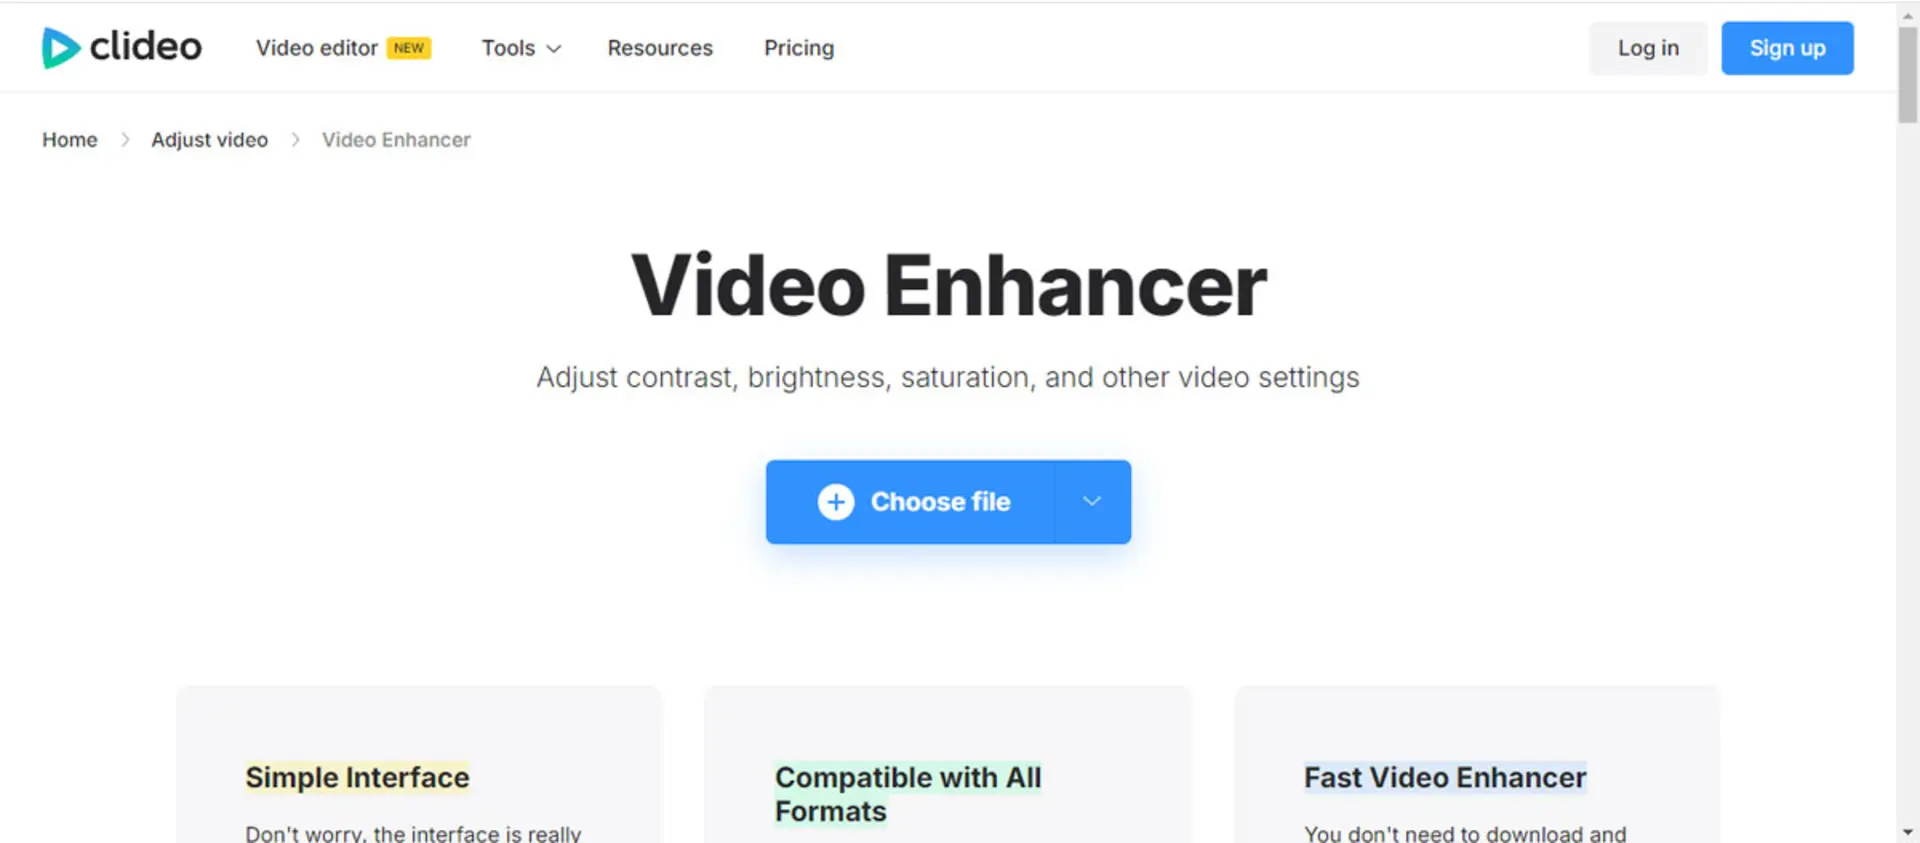
Task: Open the Adjust video breadcrumb link
Action: coord(210,140)
